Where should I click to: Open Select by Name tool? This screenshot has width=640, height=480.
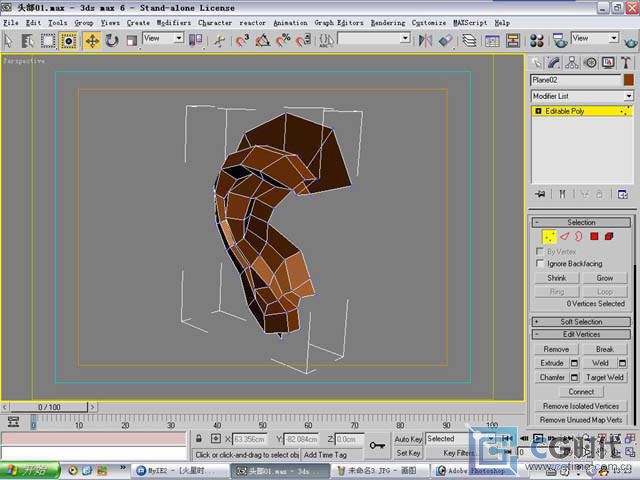(27, 41)
